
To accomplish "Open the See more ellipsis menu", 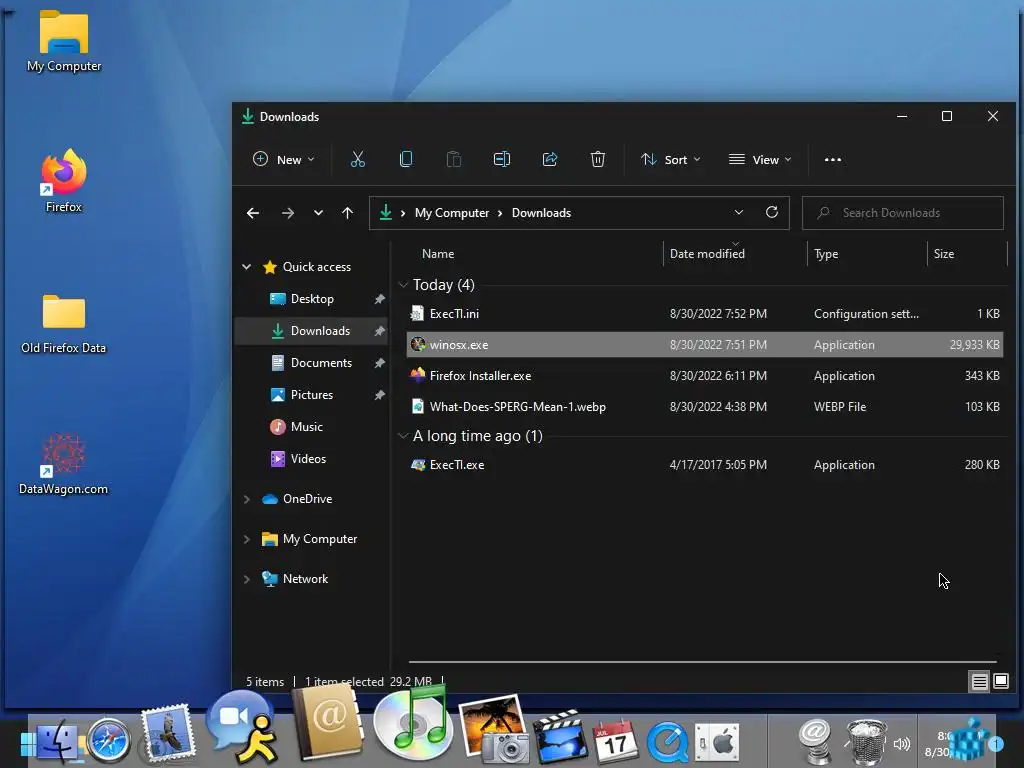I will tap(833, 159).
